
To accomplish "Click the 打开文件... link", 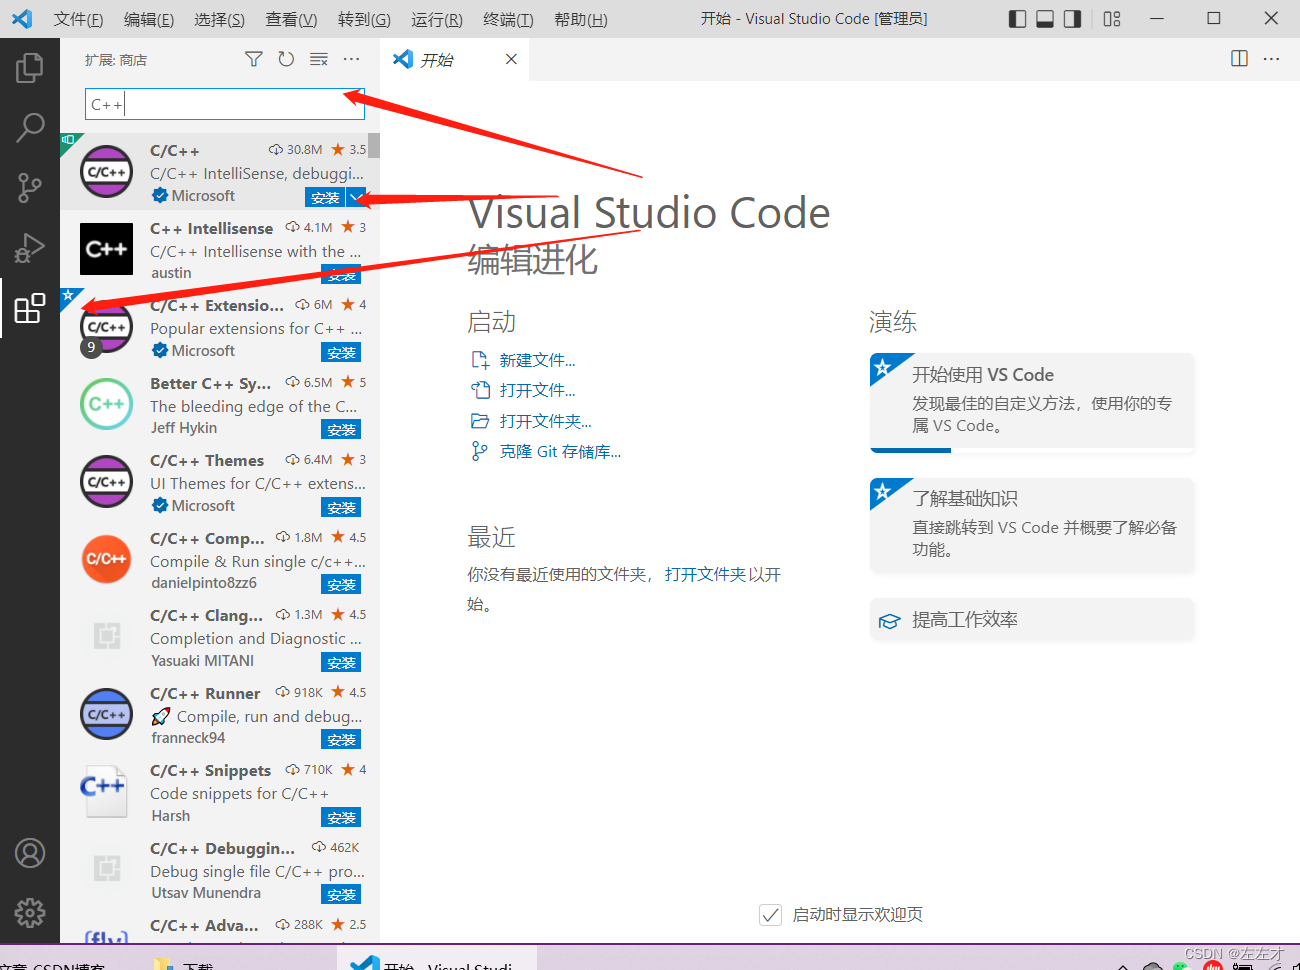I will point(537,390).
